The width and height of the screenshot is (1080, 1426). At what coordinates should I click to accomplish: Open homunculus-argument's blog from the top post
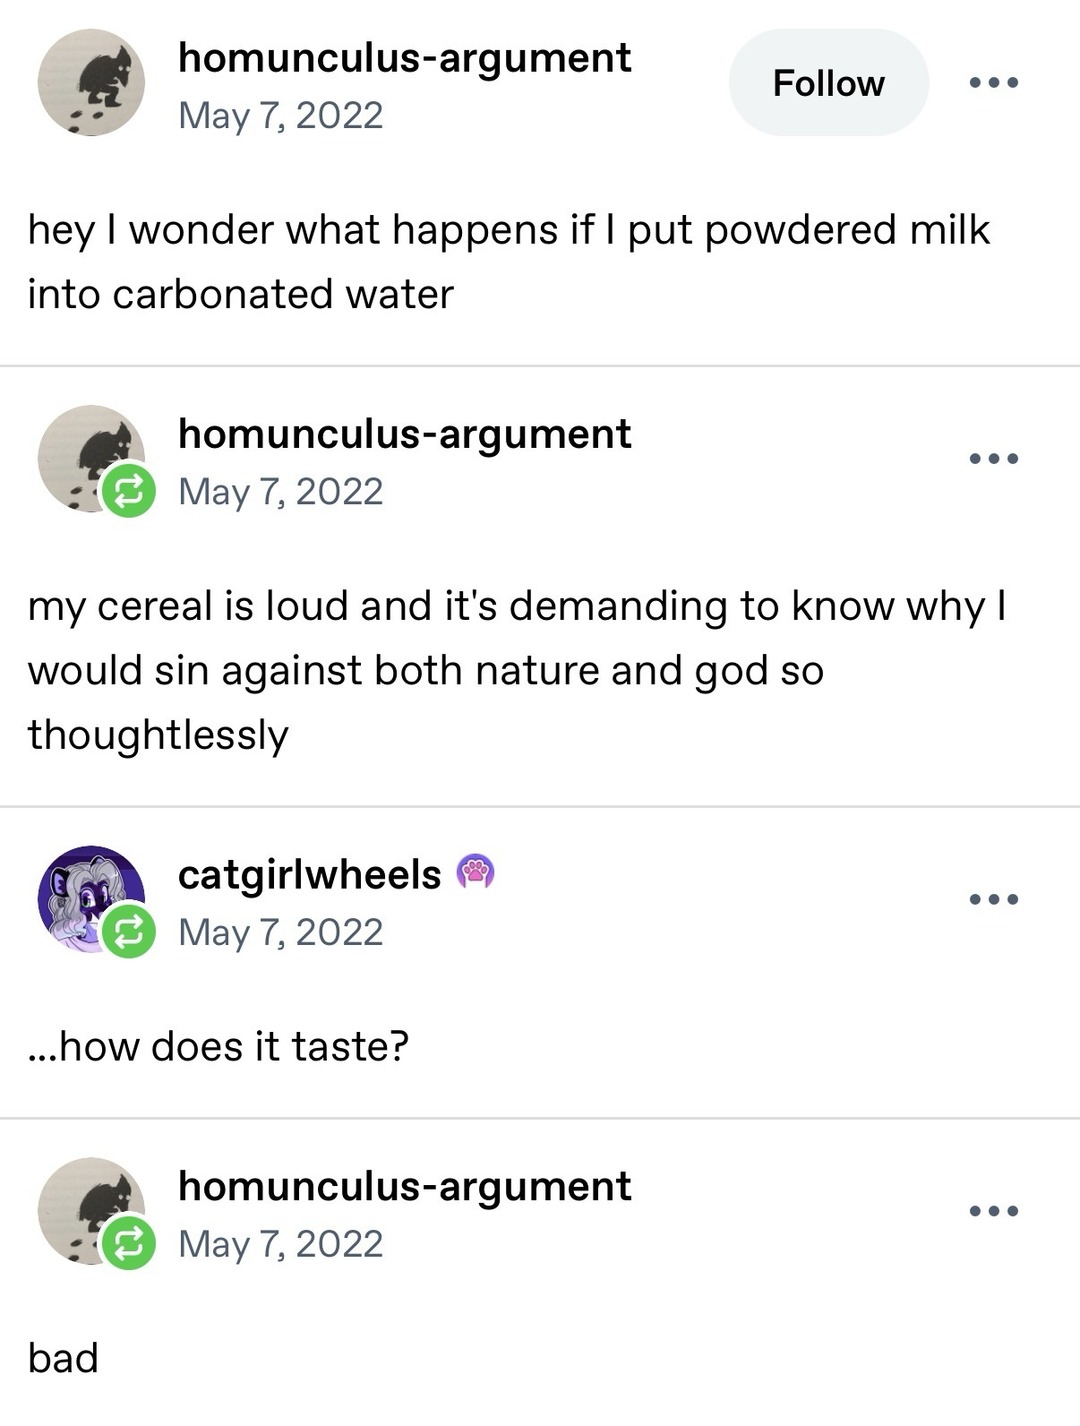coord(404,57)
